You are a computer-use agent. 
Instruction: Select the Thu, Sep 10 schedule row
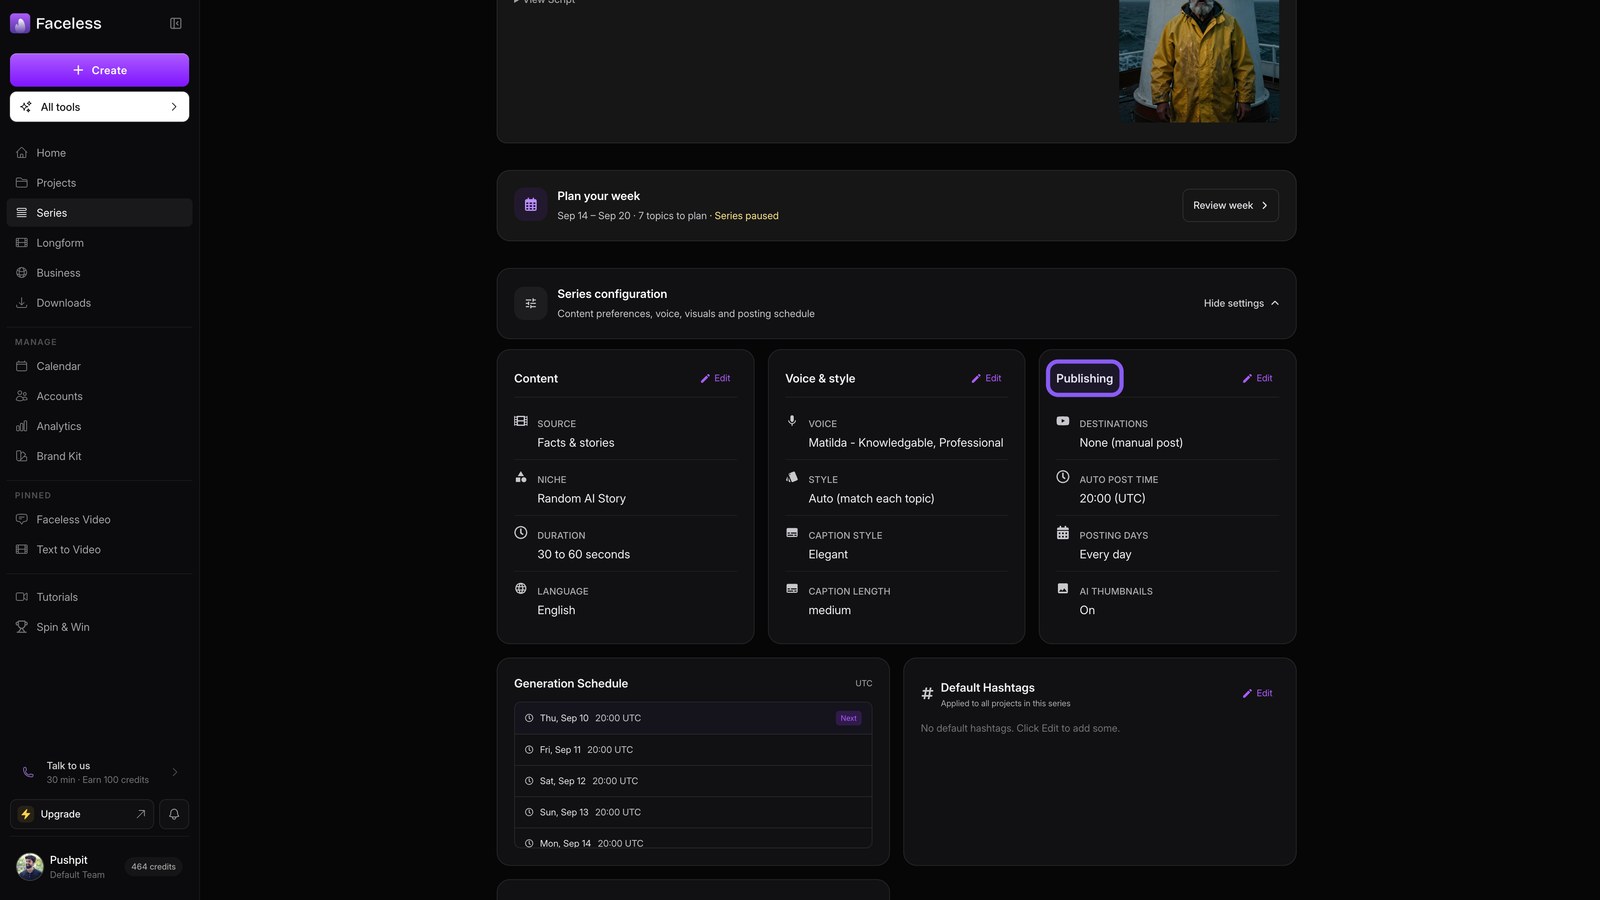(693, 718)
